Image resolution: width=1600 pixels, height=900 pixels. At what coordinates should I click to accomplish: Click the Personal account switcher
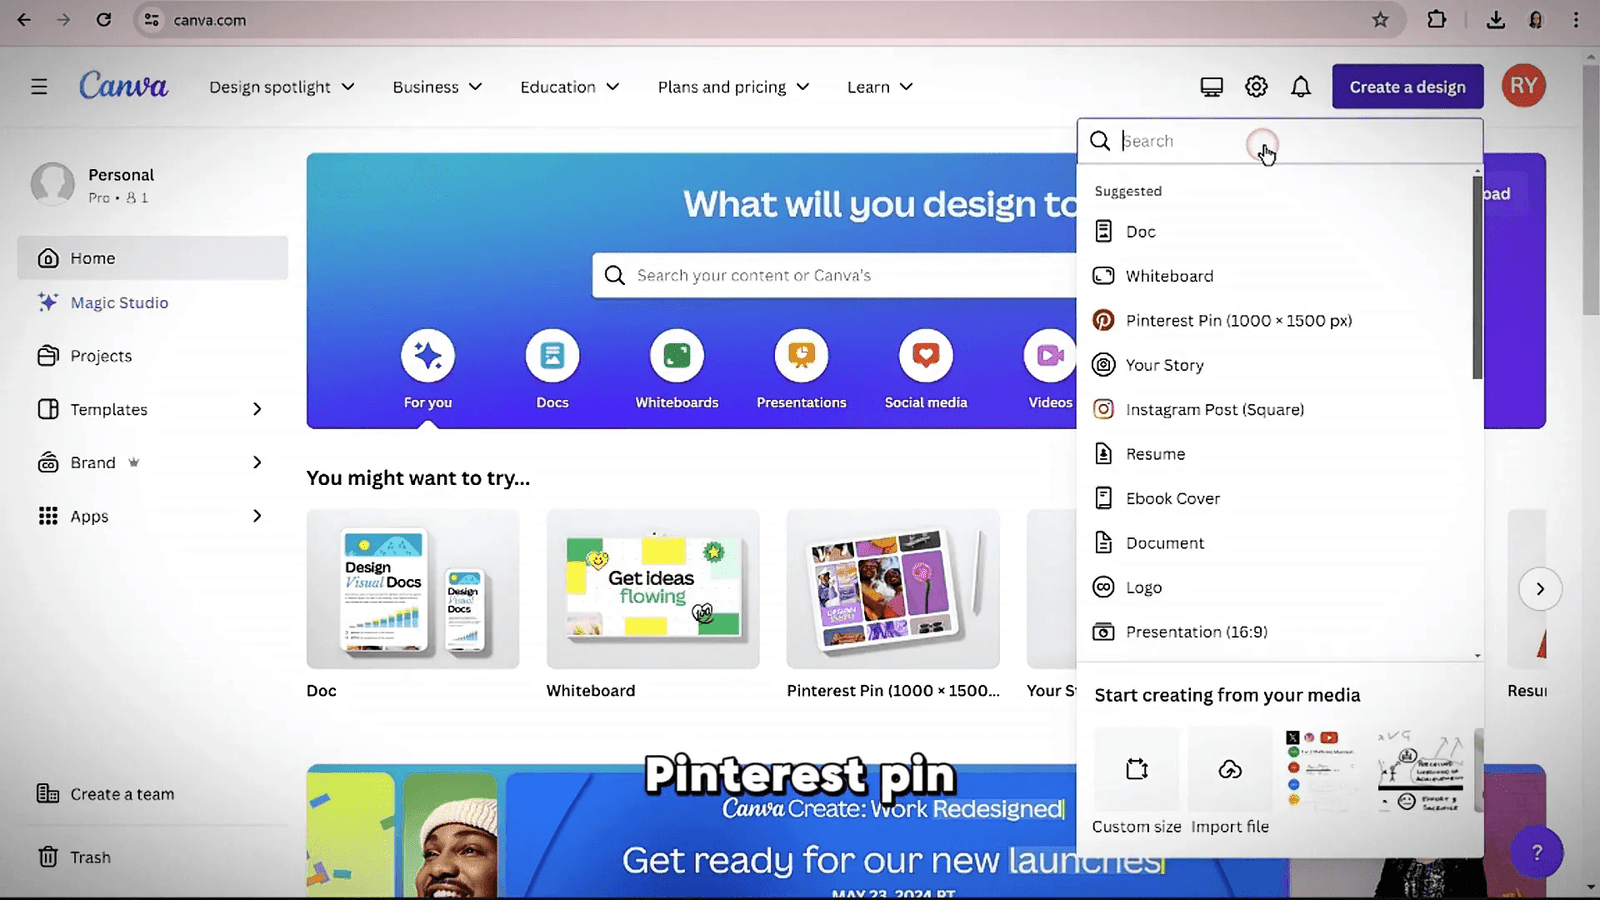(x=153, y=184)
